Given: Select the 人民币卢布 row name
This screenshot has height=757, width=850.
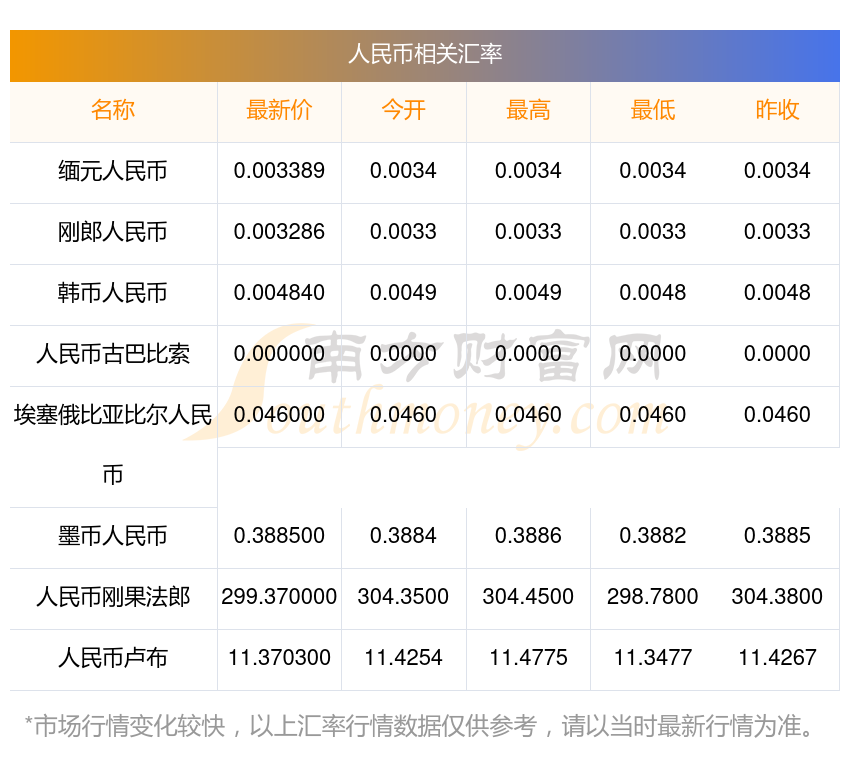Looking at the screenshot, I should pyautogui.click(x=113, y=659).
